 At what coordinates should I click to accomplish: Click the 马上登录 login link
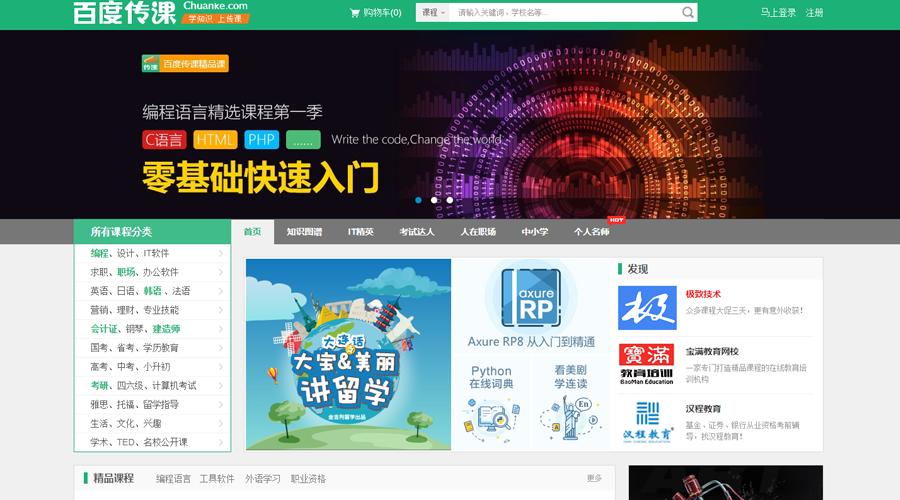click(x=778, y=13)
